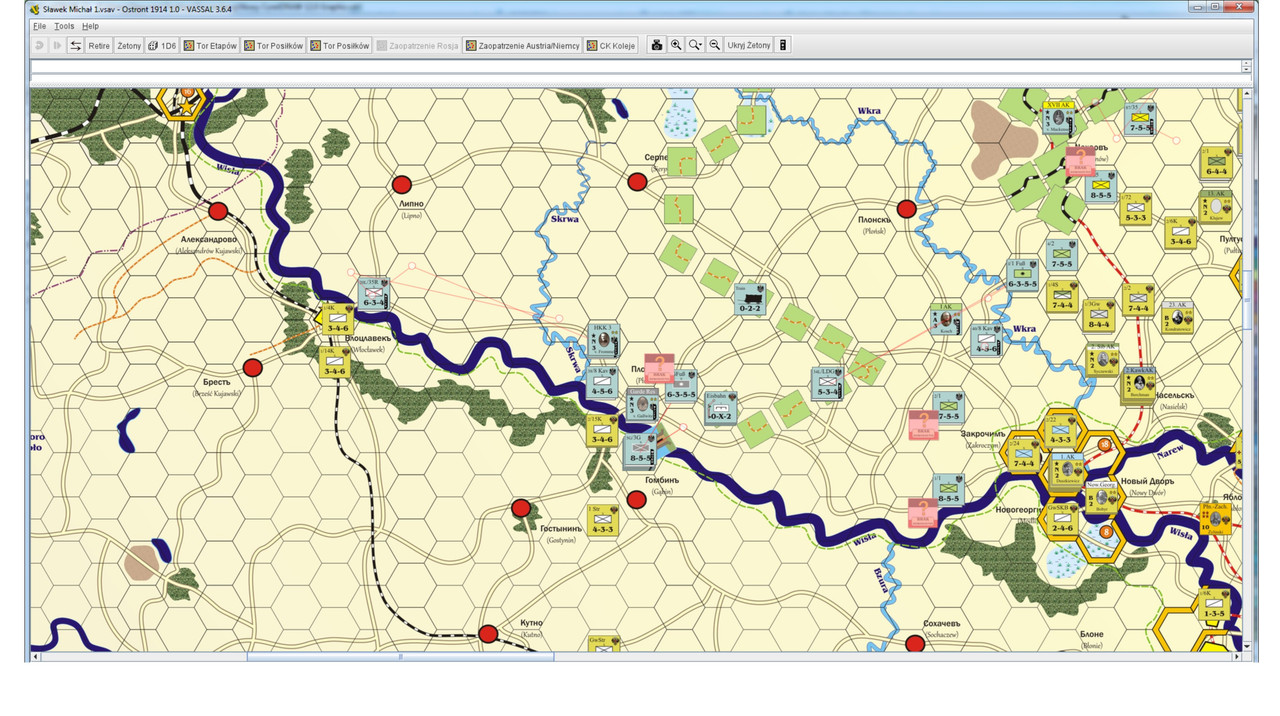Click the zoom out magnifier icon

[714, 45]
